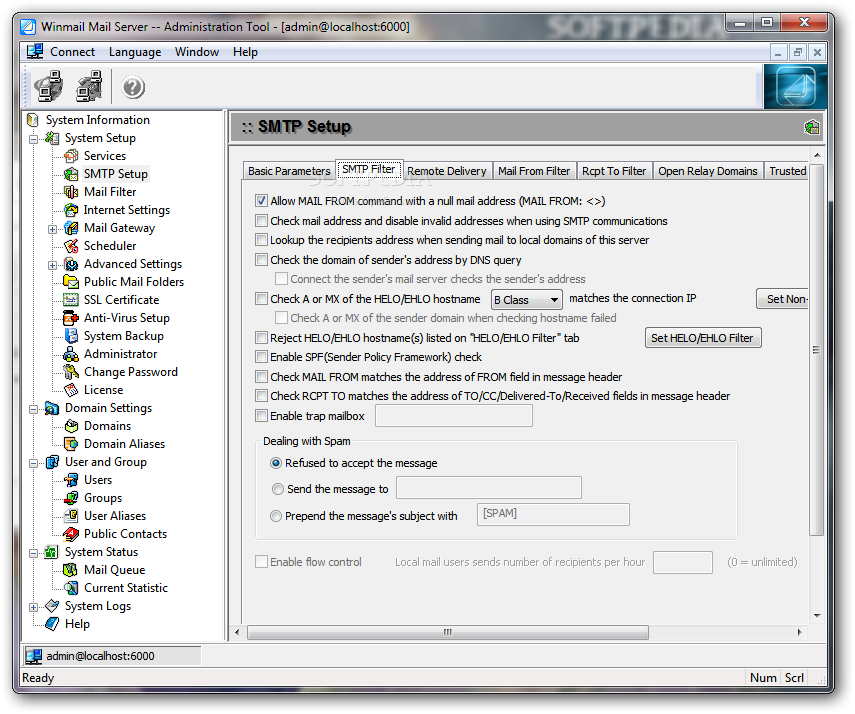Enable SPF (Sender Policy Framework) check

point(262,357)
